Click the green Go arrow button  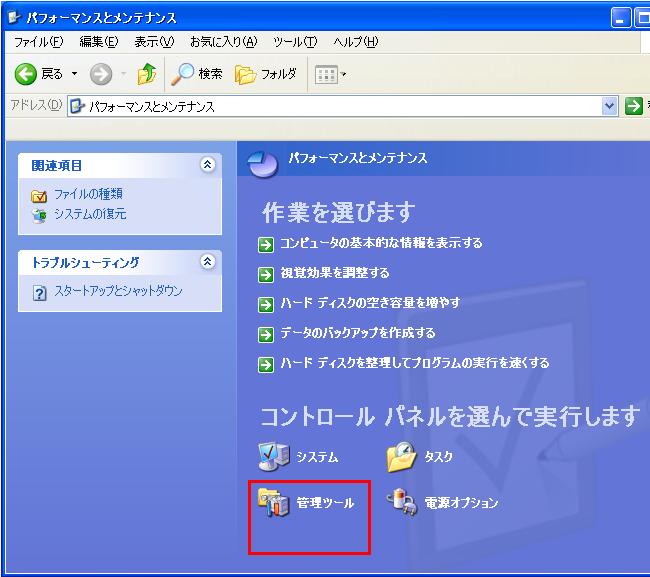[633, 106]
